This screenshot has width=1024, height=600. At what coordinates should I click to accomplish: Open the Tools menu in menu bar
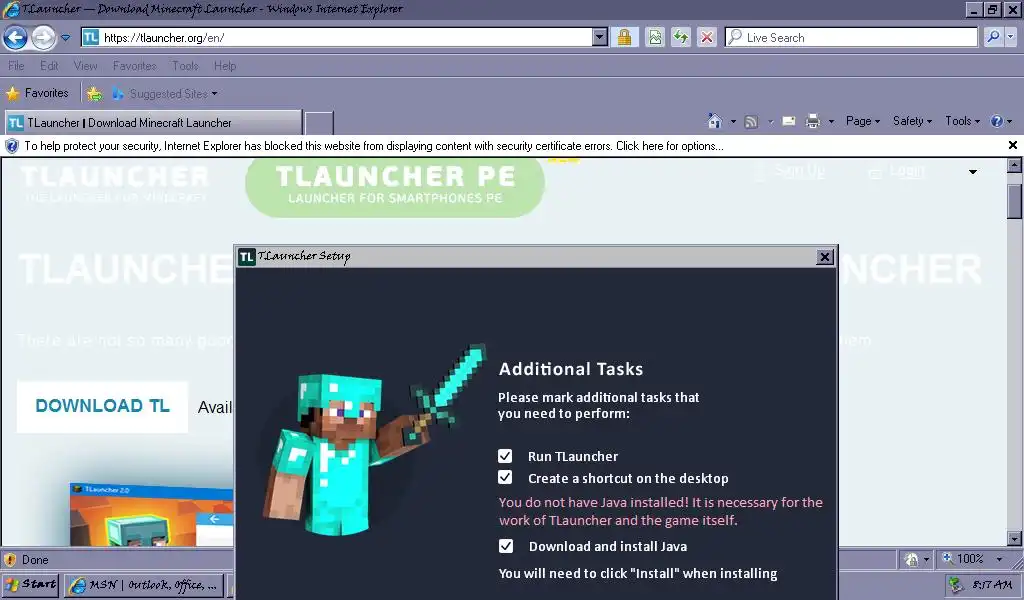185,66
